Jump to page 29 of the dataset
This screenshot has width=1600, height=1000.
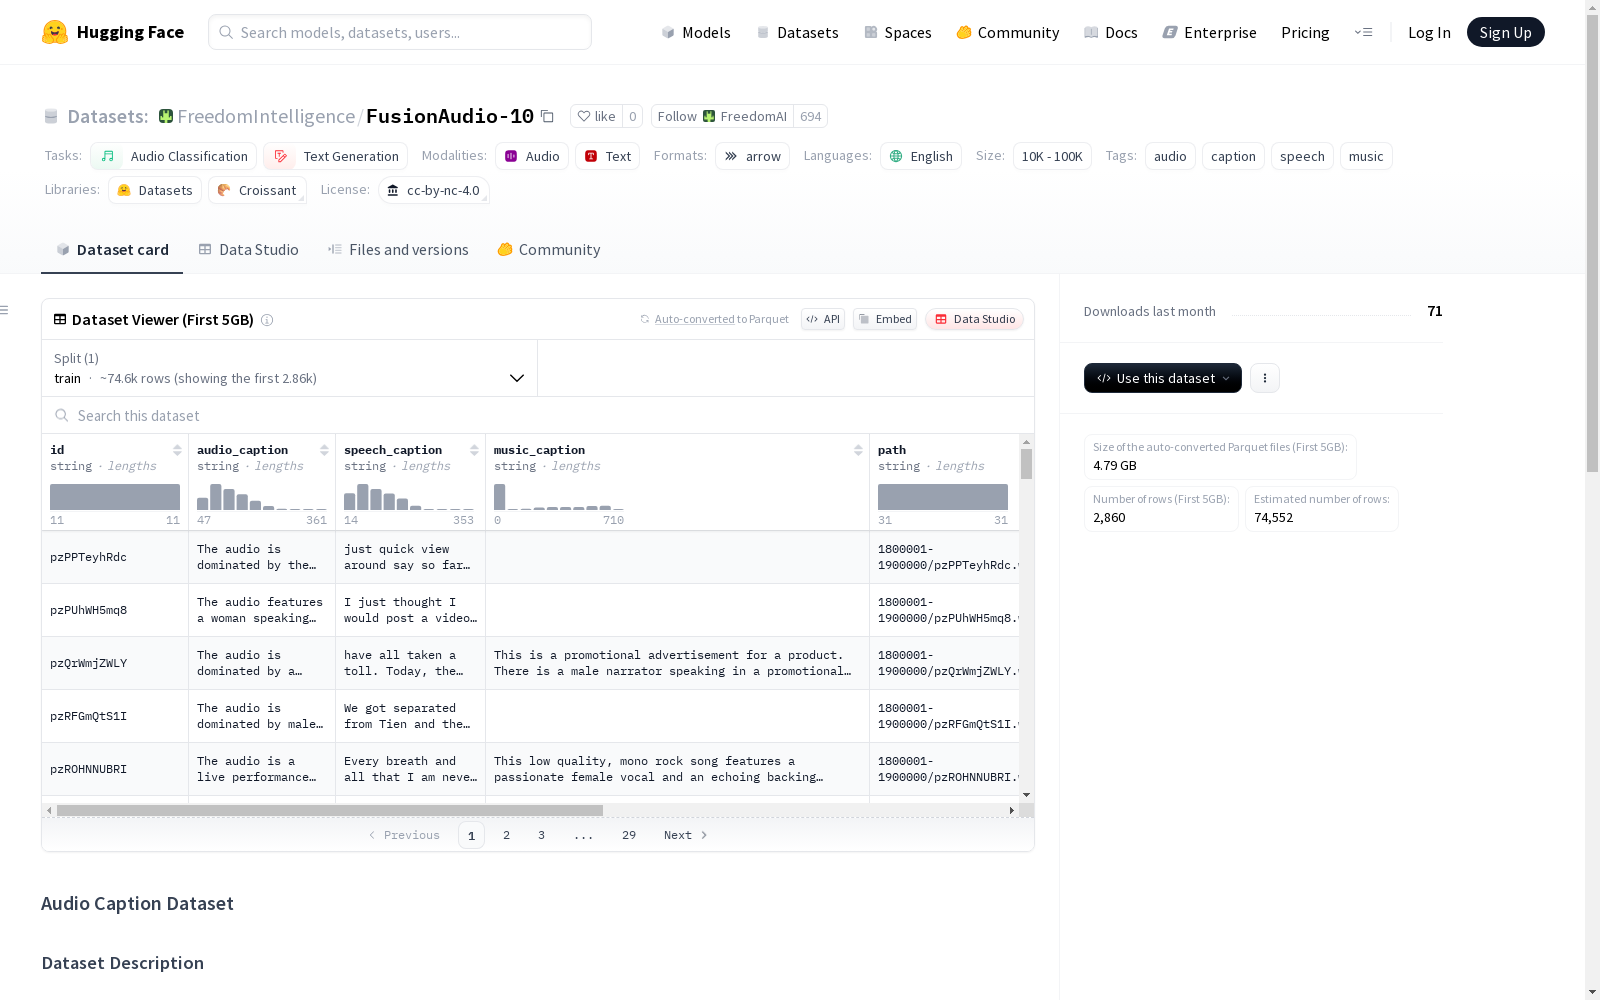628,835
